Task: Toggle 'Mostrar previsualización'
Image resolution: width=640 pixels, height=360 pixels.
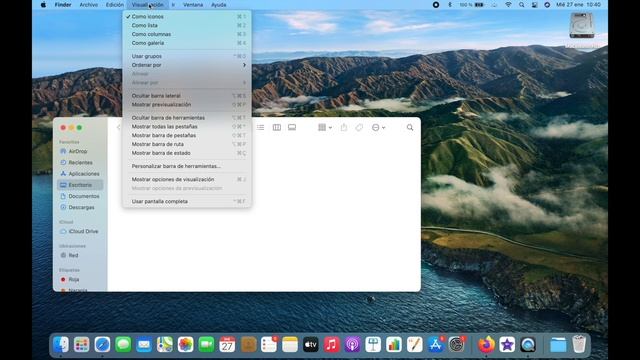Action: click(187, 104)
